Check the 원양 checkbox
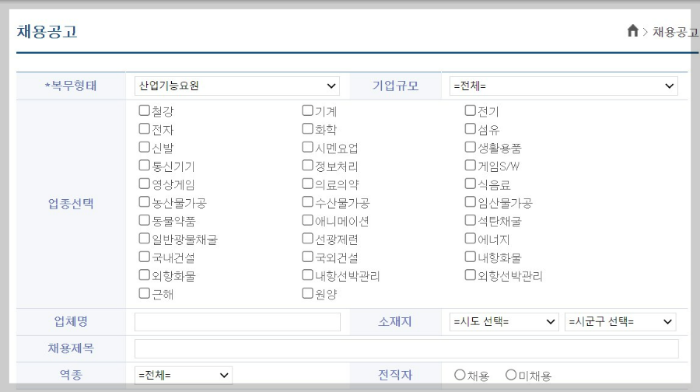The image size is (700, 392). 307,293
